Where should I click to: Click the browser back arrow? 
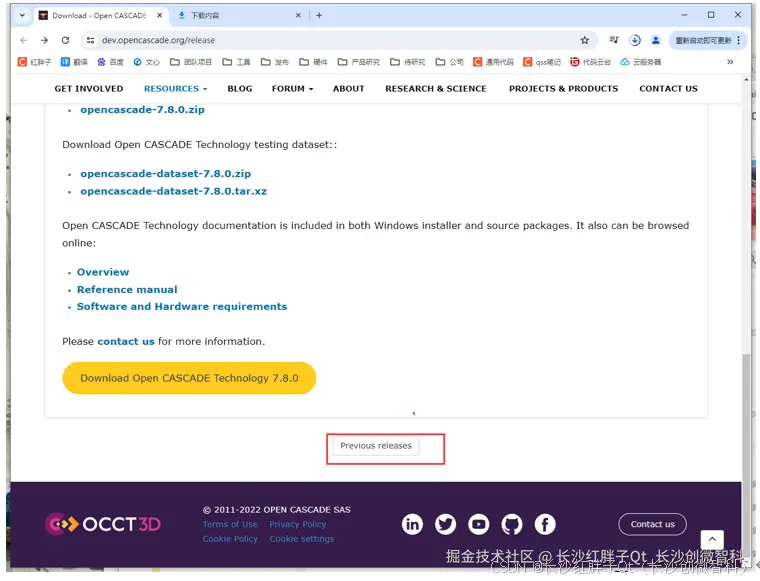24,40
